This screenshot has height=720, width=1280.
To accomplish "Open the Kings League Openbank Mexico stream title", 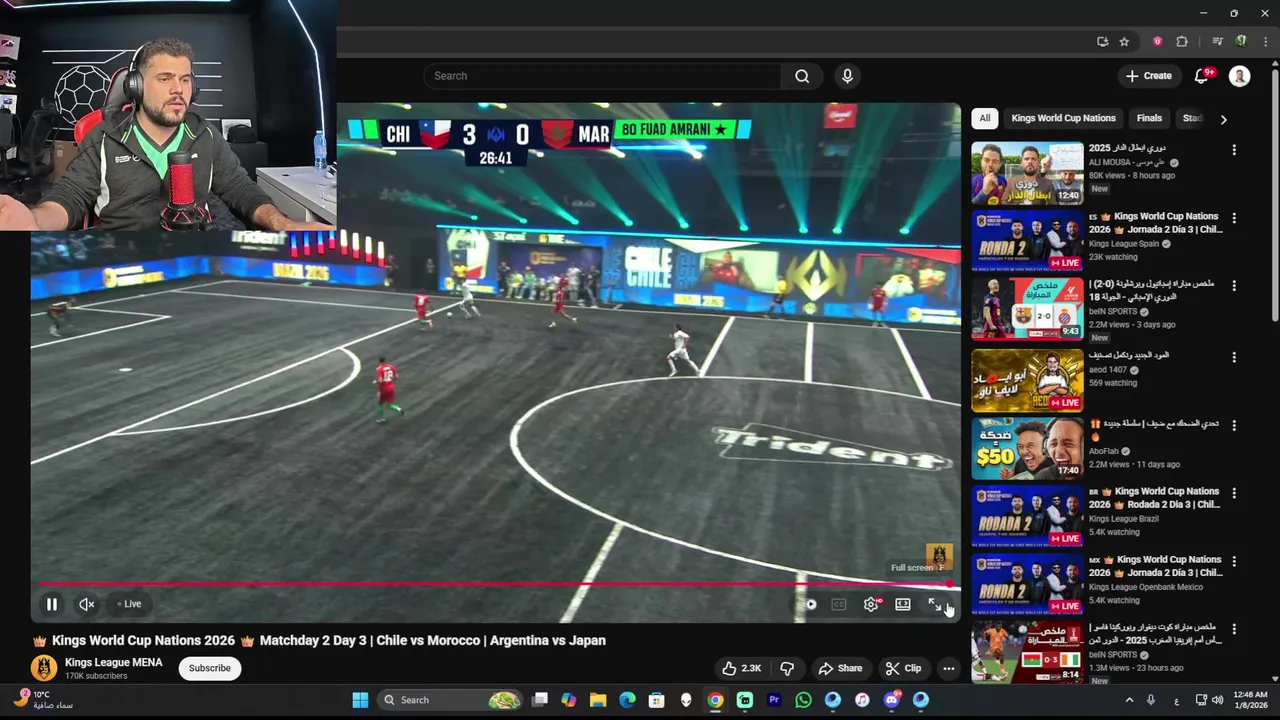I will [x=1156, y=566].
